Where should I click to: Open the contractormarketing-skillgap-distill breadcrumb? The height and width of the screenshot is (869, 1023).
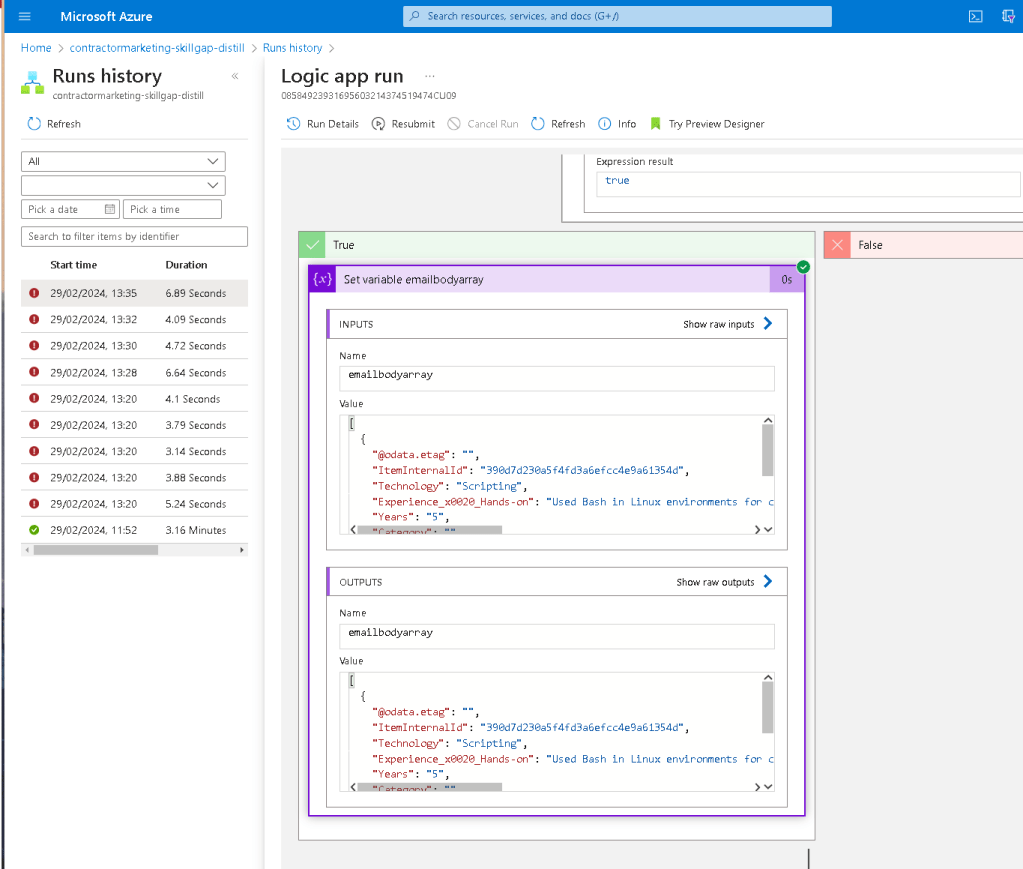[x=157, y=48]
